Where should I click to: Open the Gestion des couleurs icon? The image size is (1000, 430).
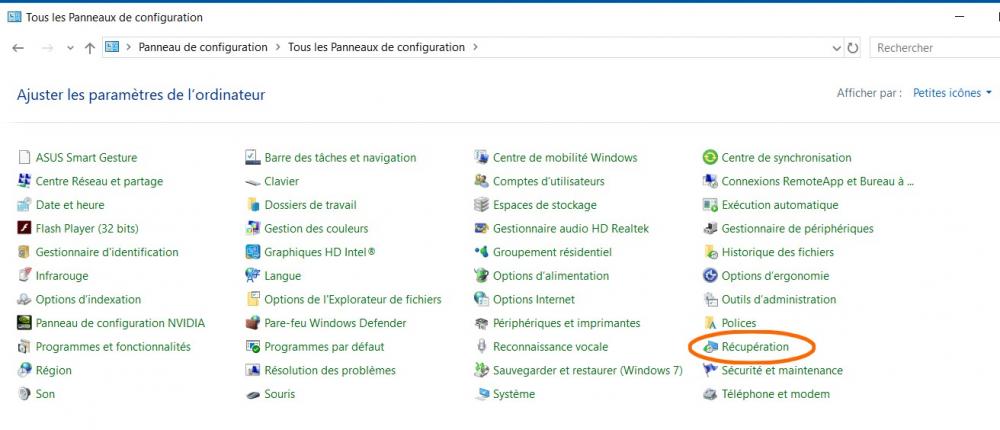pyautogui.click(x=253, y=228)
